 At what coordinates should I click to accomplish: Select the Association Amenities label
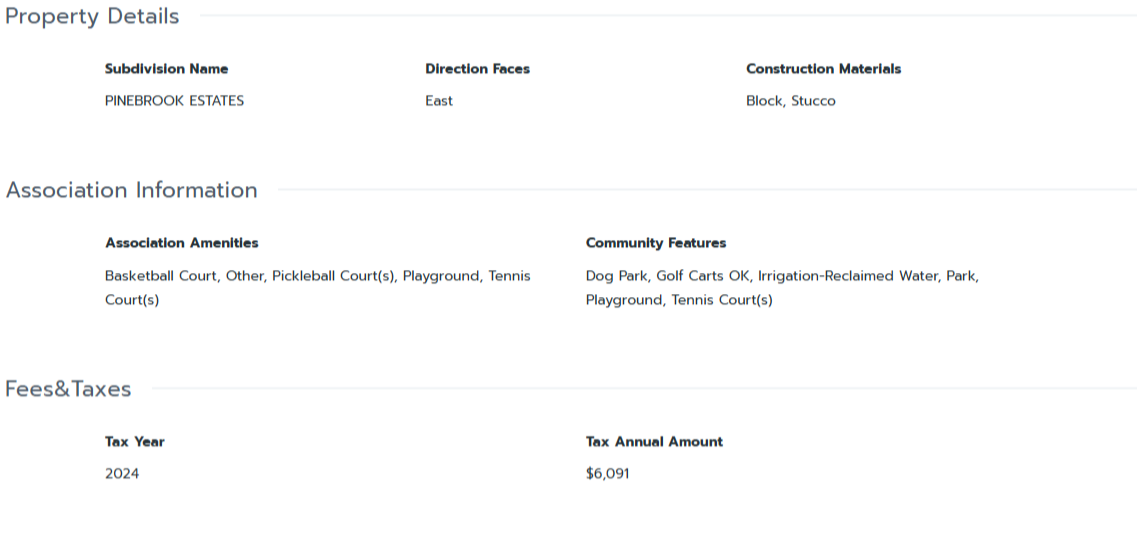point(181,243)
